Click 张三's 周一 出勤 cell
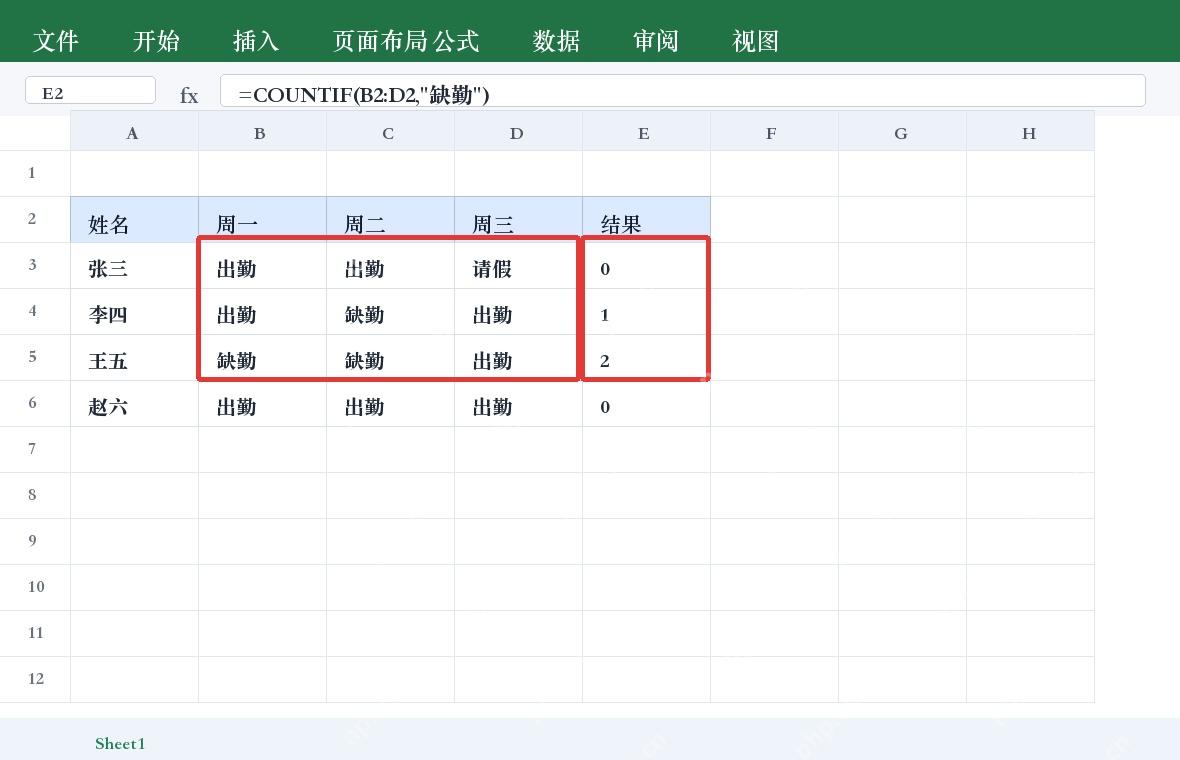 click(263, 266)
